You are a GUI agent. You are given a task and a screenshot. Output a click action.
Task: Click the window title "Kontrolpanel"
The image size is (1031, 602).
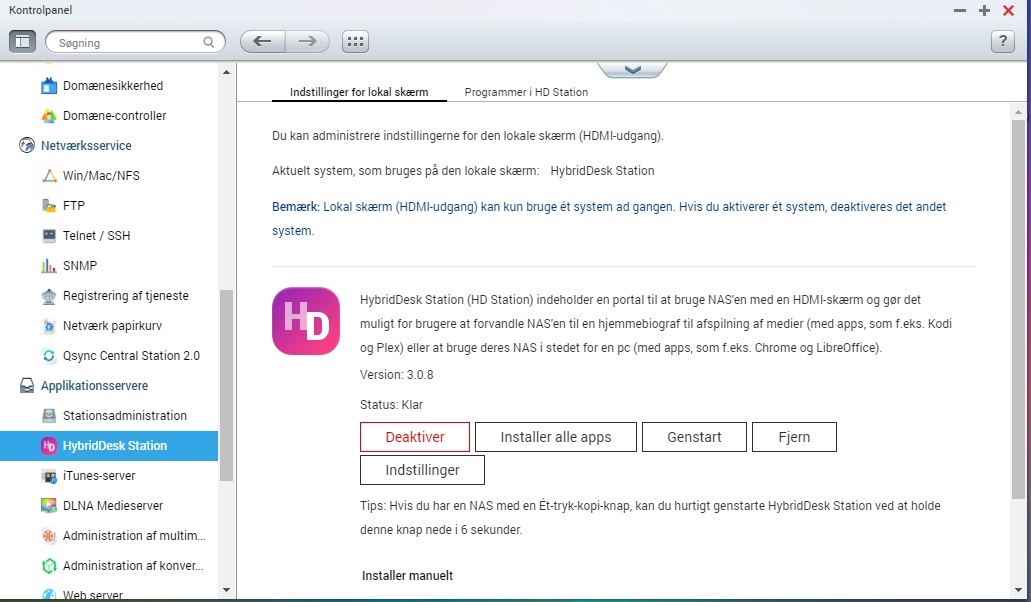pos(41,10)
